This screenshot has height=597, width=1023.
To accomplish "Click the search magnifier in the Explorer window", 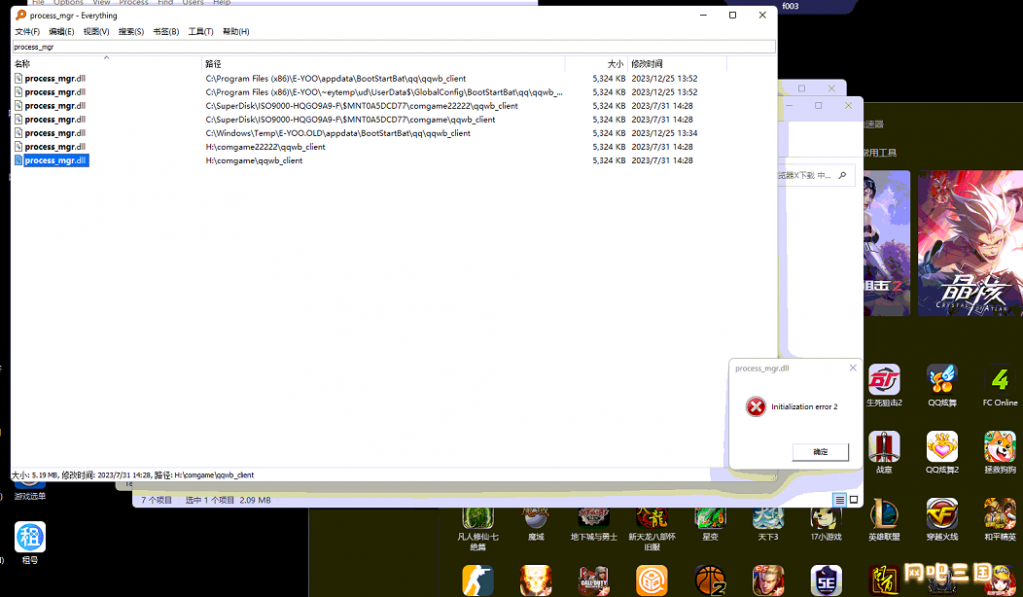I will click(x=842, y=175).
